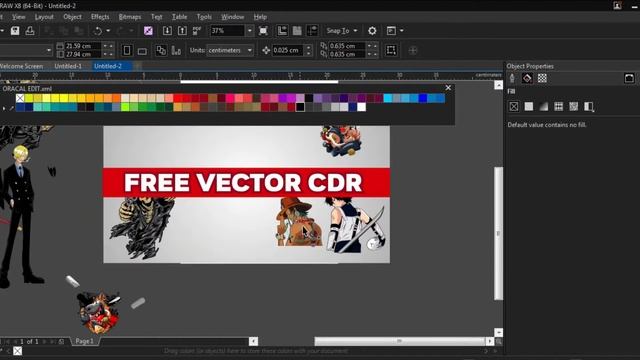Switch to the Untitled-1 document tab

coord(68,66)
